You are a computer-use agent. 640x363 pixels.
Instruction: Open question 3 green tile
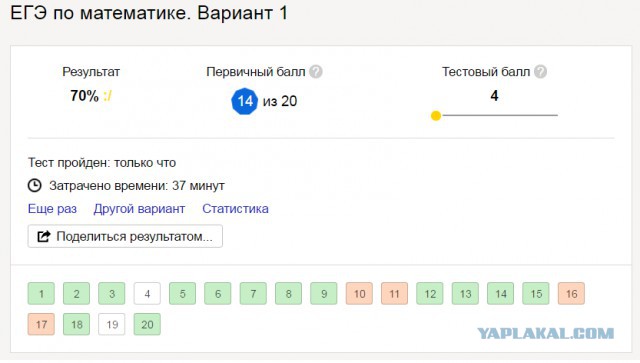pos(112,294)
